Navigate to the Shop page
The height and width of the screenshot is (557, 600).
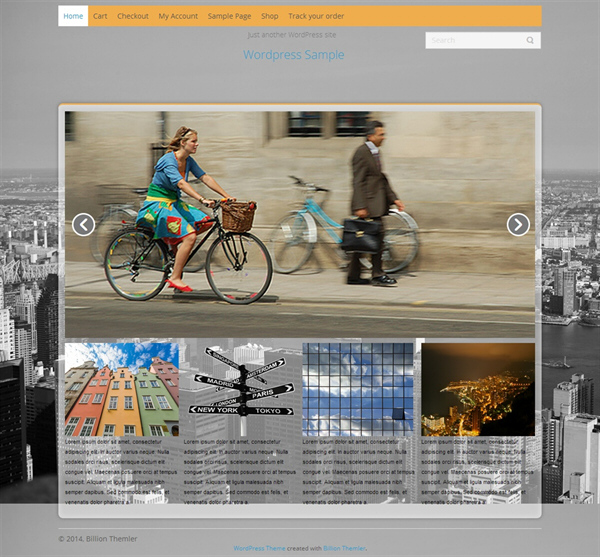(x=270, y=16)
